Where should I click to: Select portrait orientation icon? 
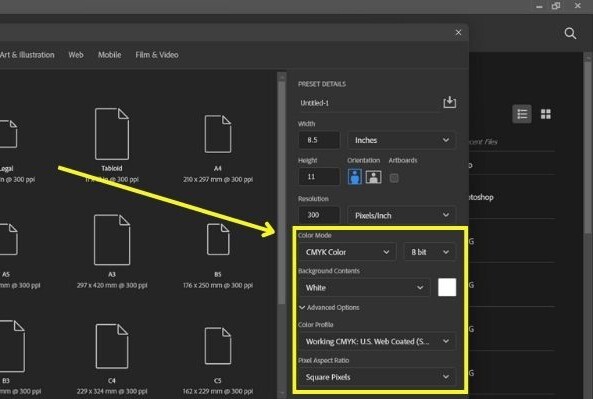click(354, 177)
